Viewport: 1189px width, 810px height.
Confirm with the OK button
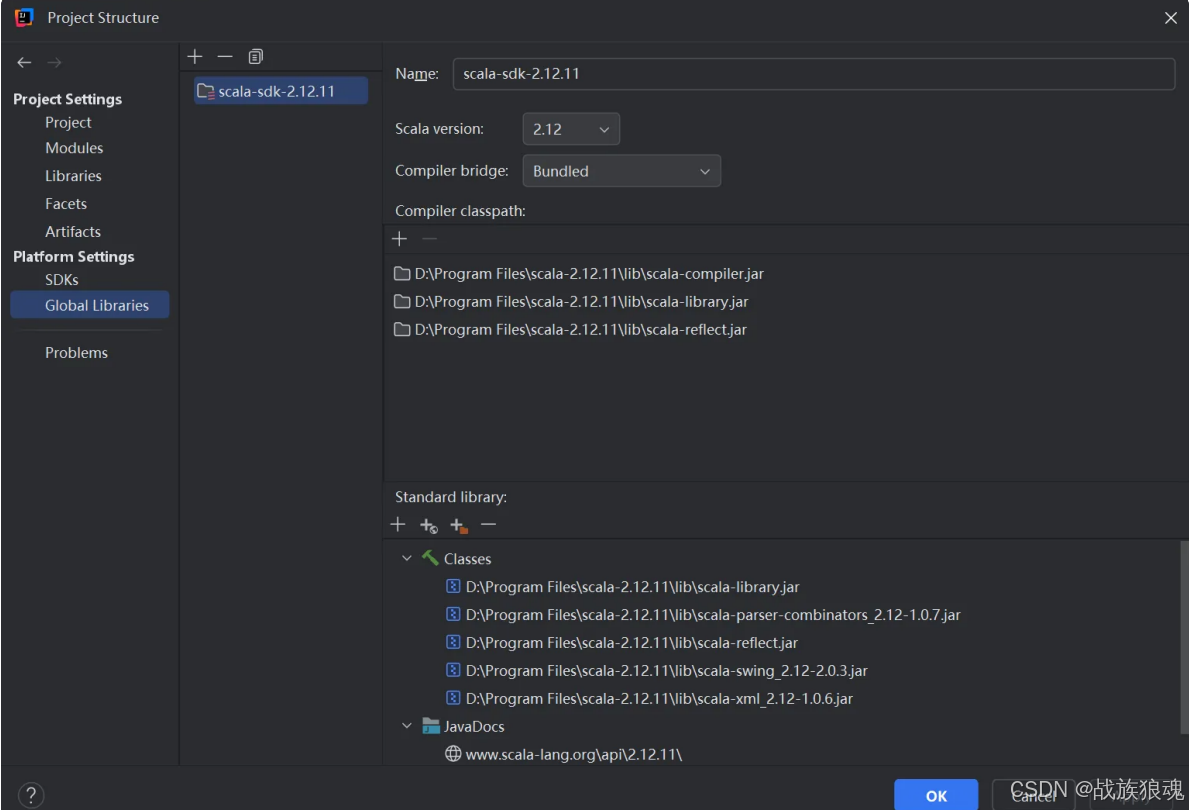pos(936,795)
